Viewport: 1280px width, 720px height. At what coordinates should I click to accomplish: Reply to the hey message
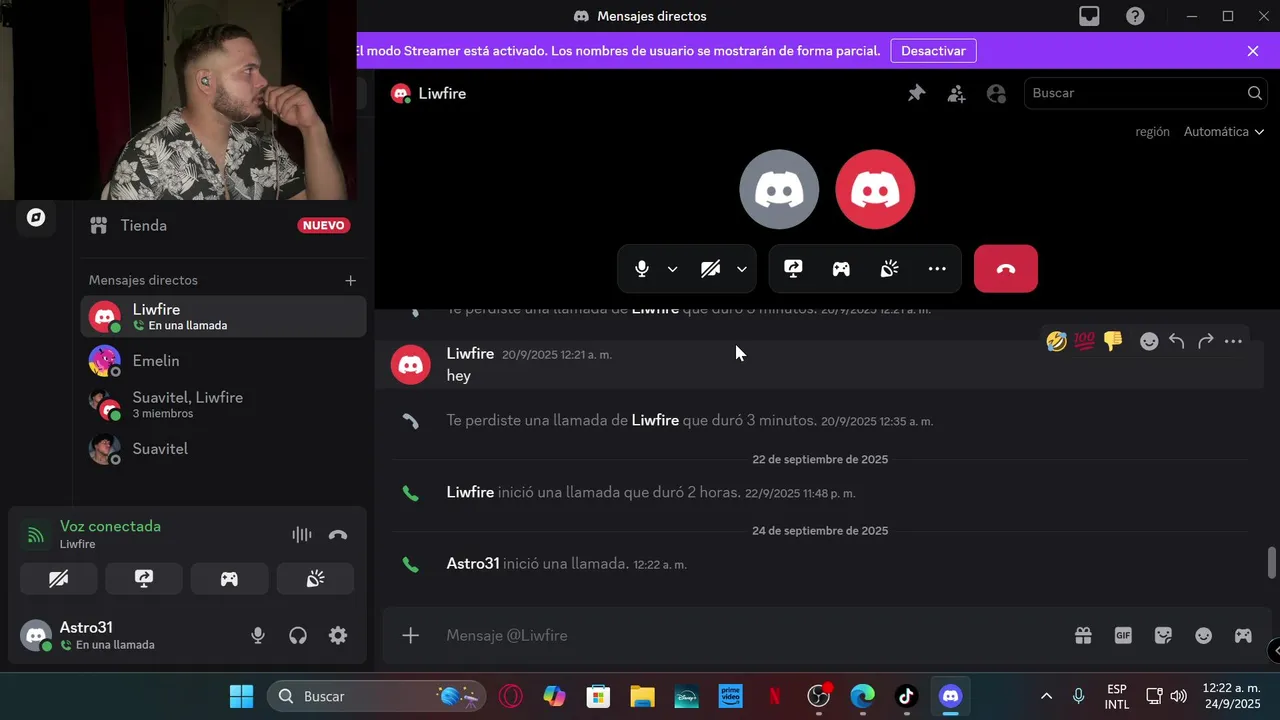coord(1177,342)
